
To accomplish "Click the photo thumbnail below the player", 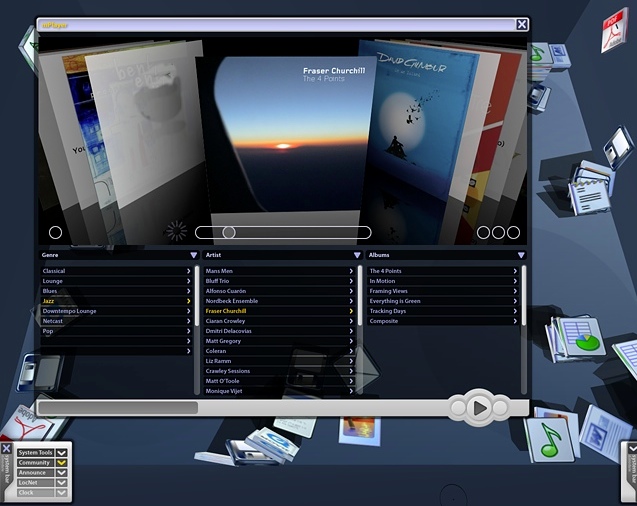I will coord(360,432).
